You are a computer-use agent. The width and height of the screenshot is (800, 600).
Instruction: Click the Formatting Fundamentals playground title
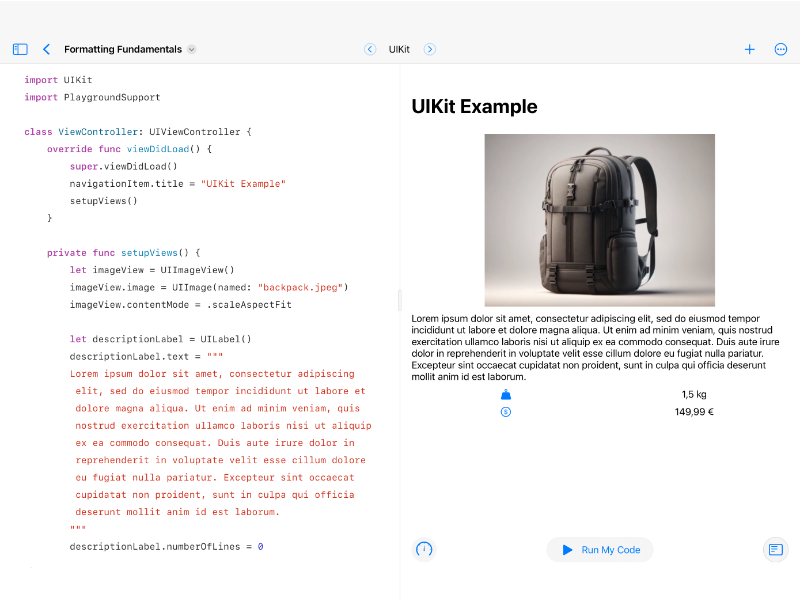tap(122, 49)
